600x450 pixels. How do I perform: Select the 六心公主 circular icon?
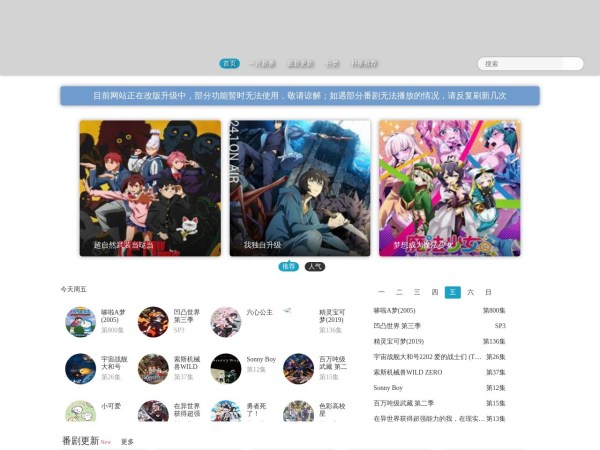tap(226, 322)
